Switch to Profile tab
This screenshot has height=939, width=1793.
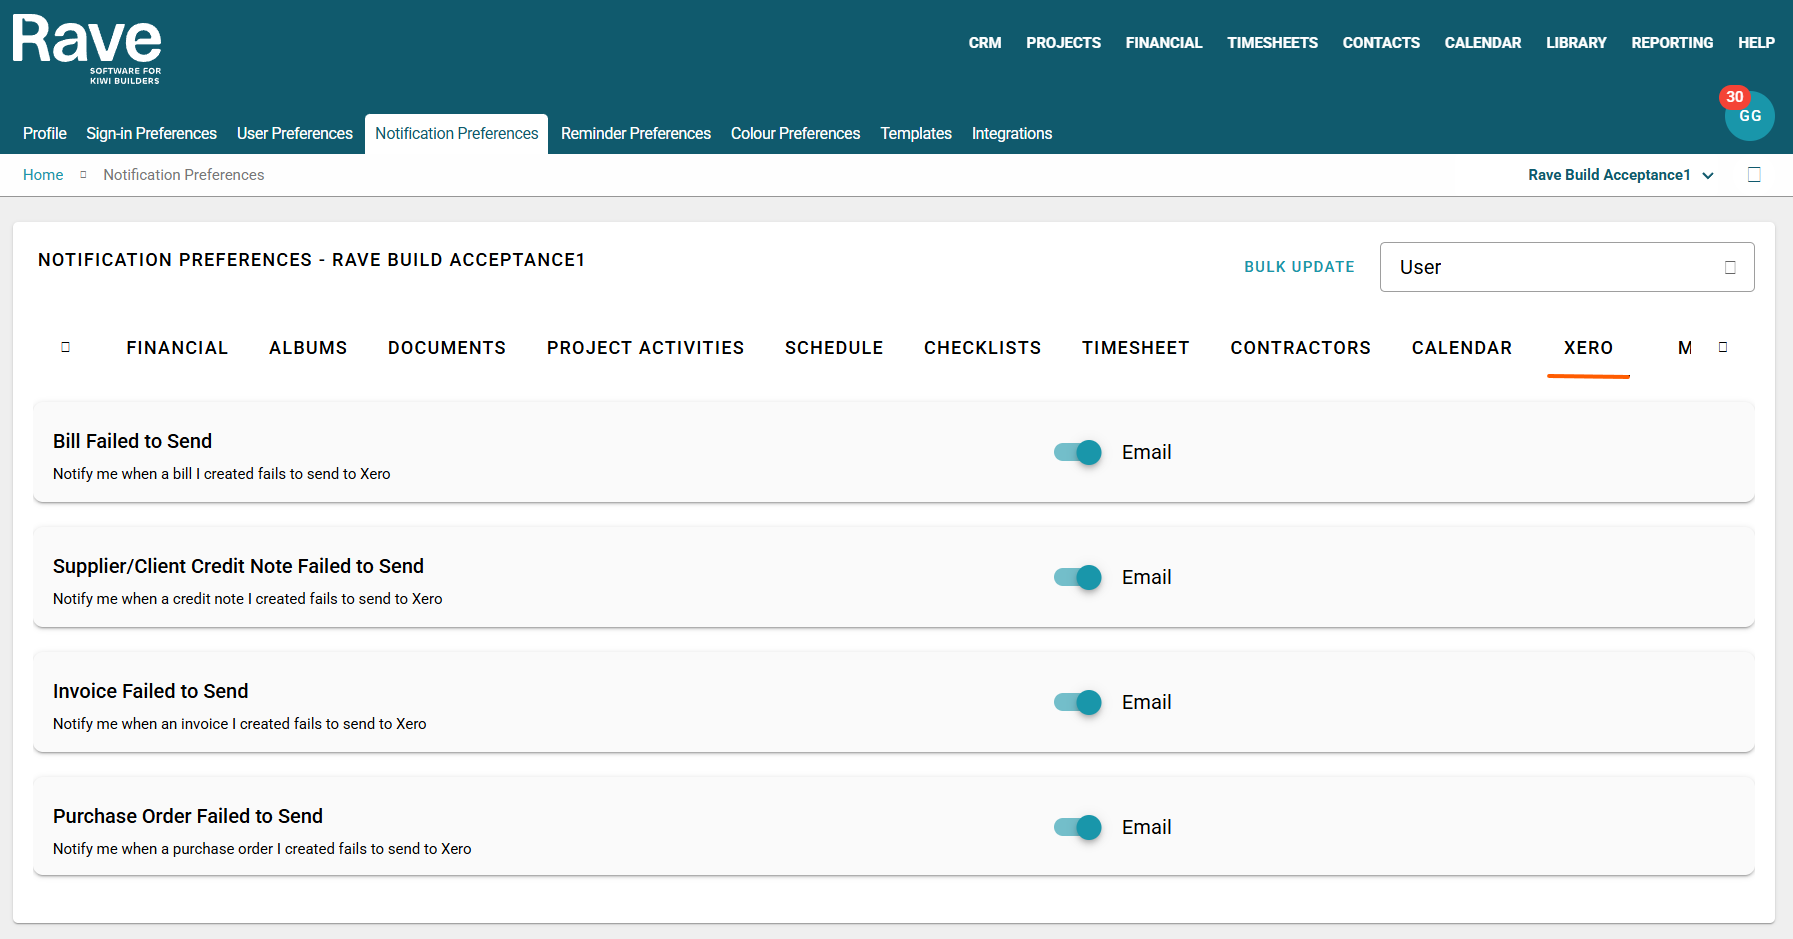click(x=45, y=134)
